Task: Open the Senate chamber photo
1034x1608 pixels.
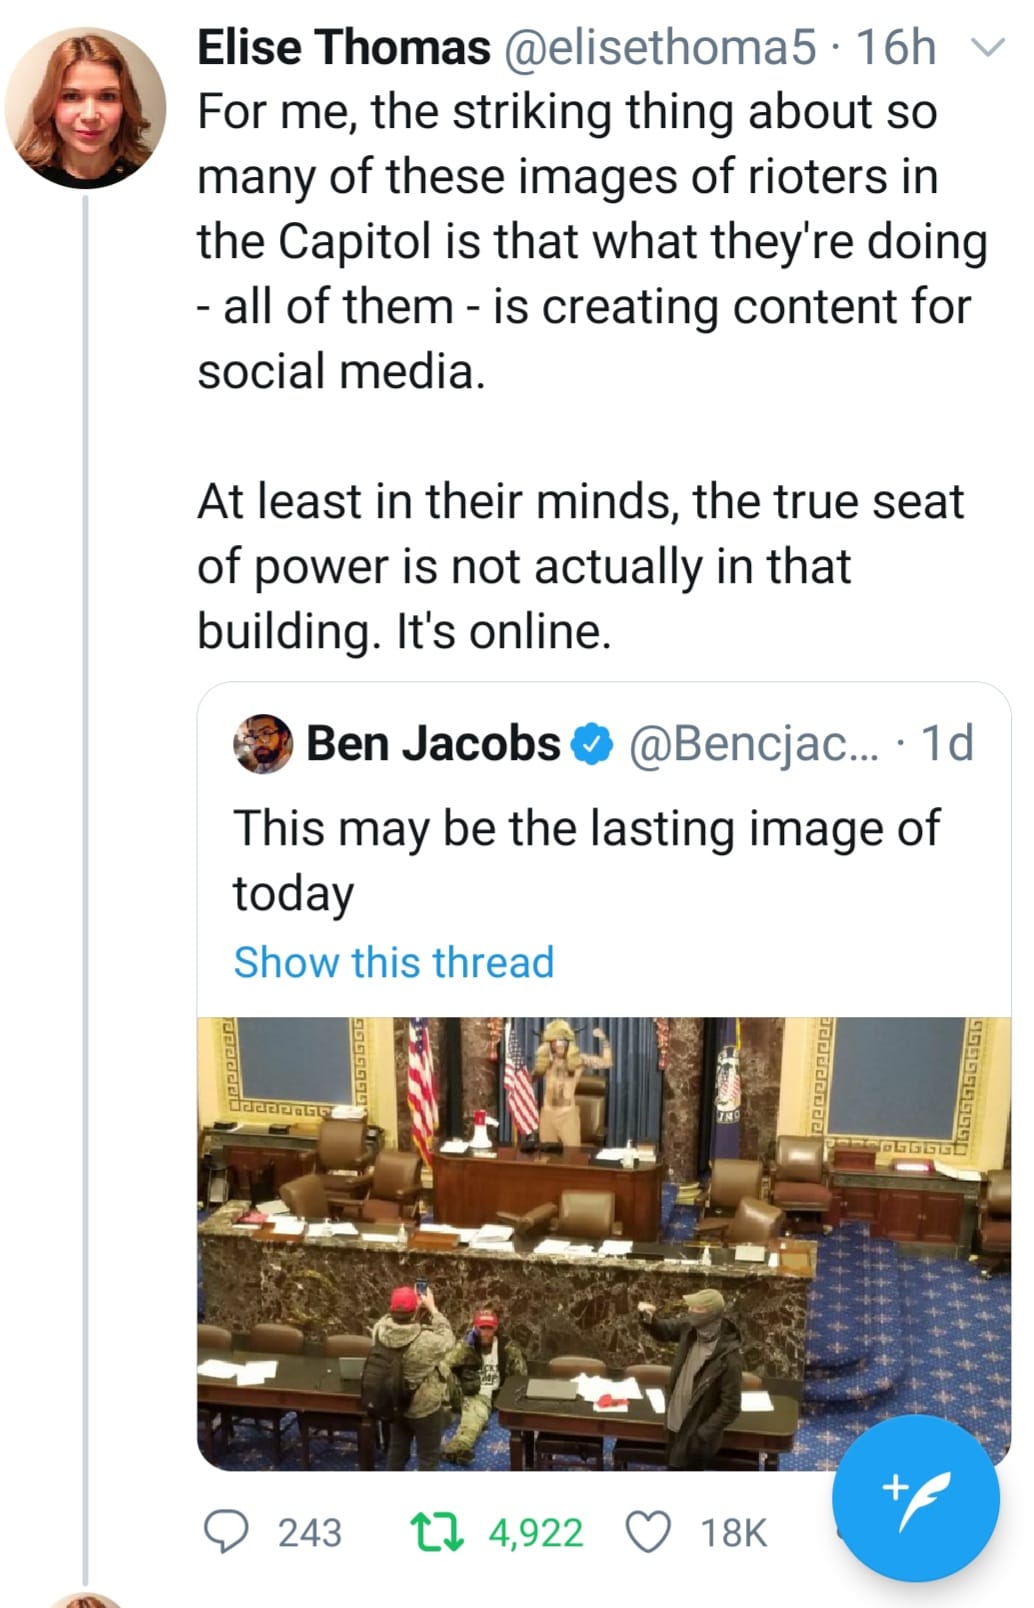Action: tap(604, 1242)
